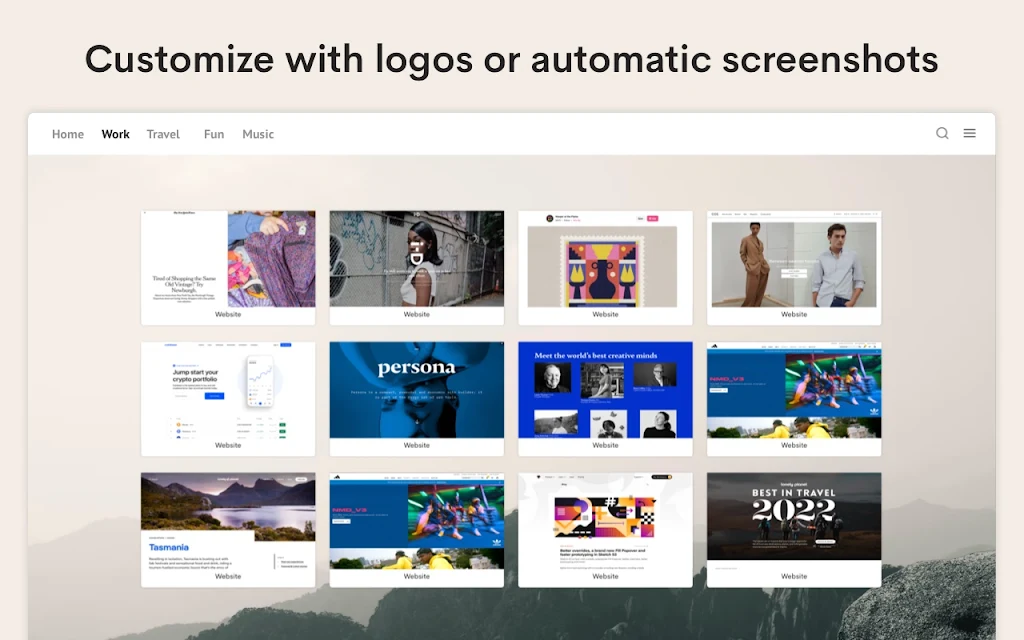
Task: Switch to the Home tab
Action: click(x=68, y=134)
